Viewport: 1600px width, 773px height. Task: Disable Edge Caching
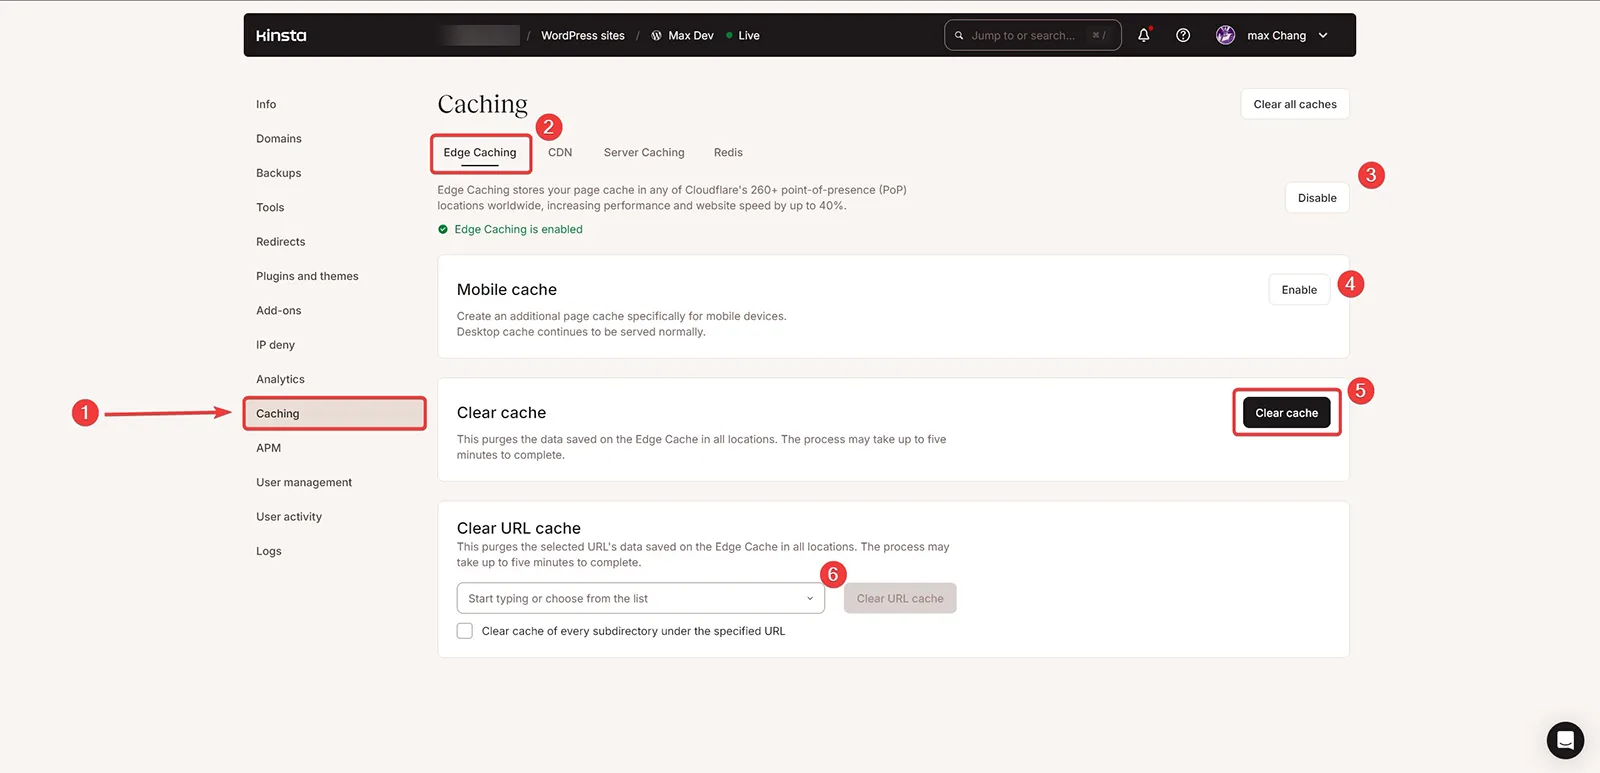(x=1317, y=198)
